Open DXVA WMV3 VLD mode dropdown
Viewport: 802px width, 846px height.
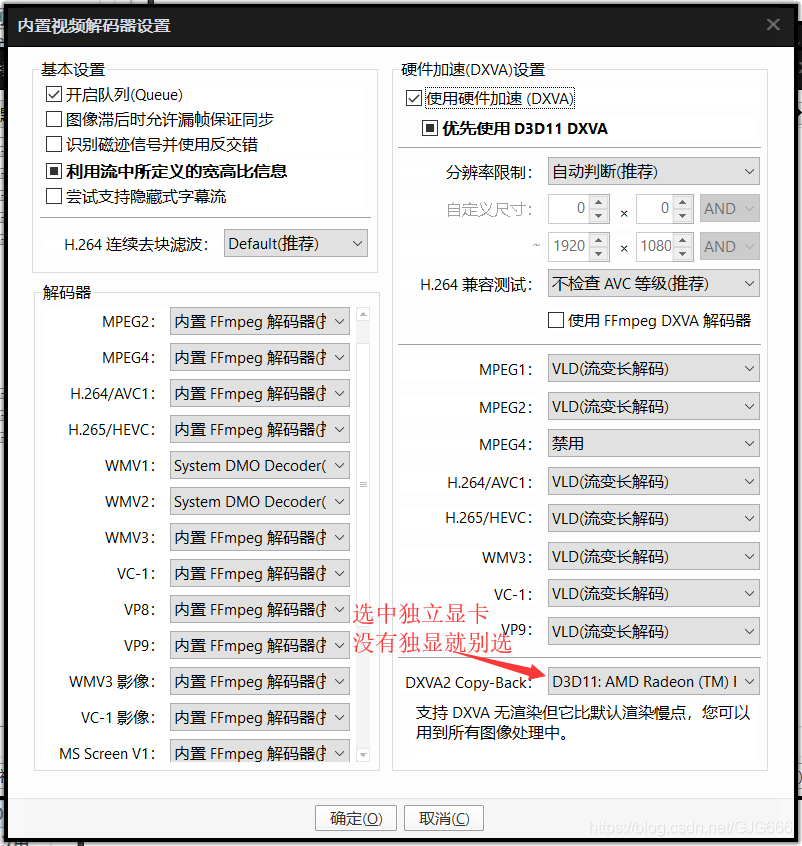(654, 556)
